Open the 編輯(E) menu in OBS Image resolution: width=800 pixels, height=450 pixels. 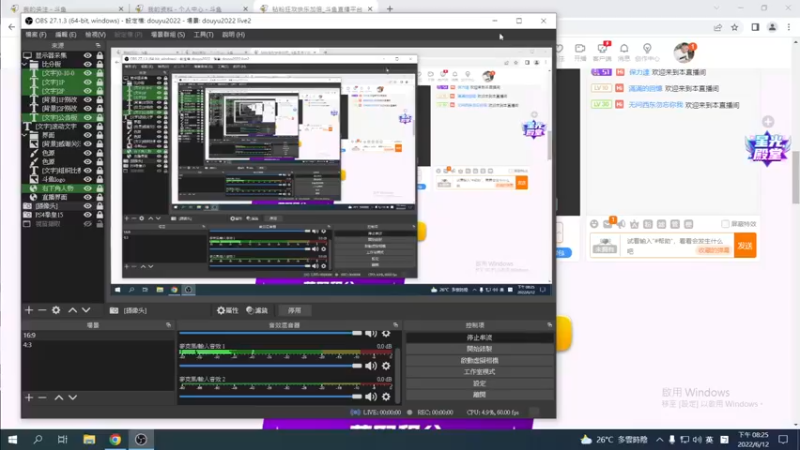coord(65,35)
